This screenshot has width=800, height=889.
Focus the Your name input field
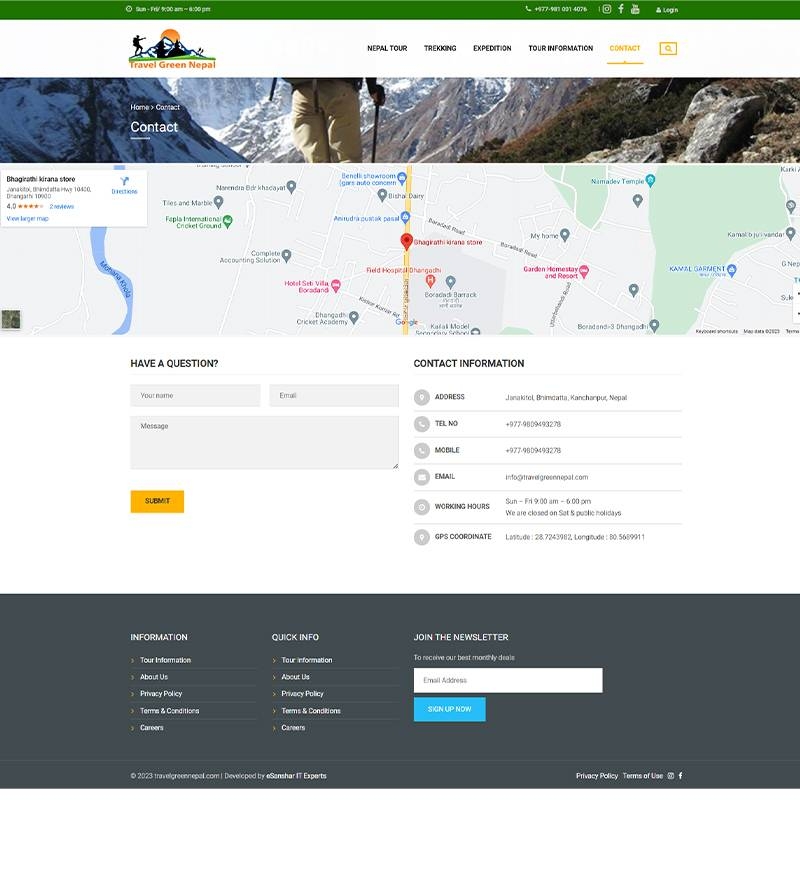[x=195, y=396]
